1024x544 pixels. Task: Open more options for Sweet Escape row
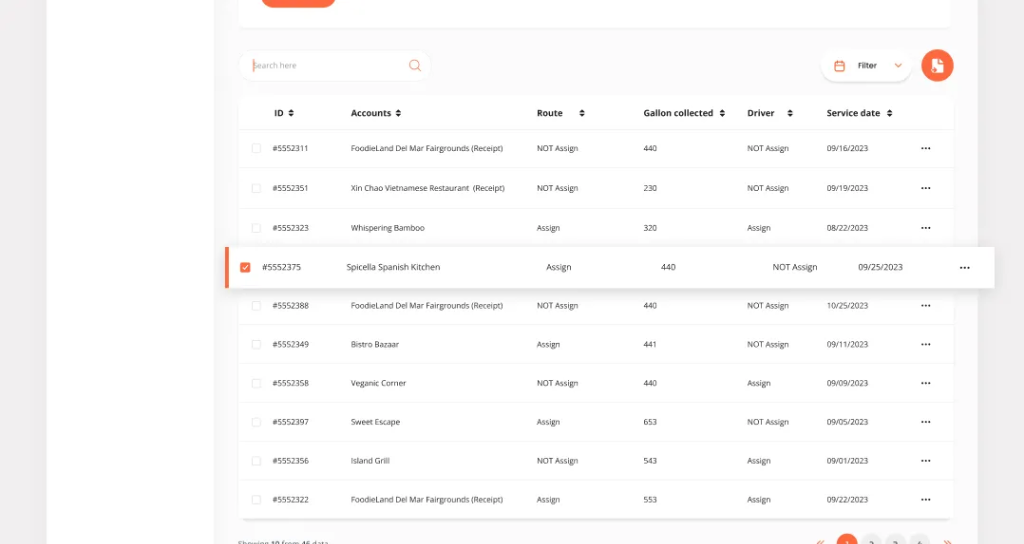pos(925,422)
